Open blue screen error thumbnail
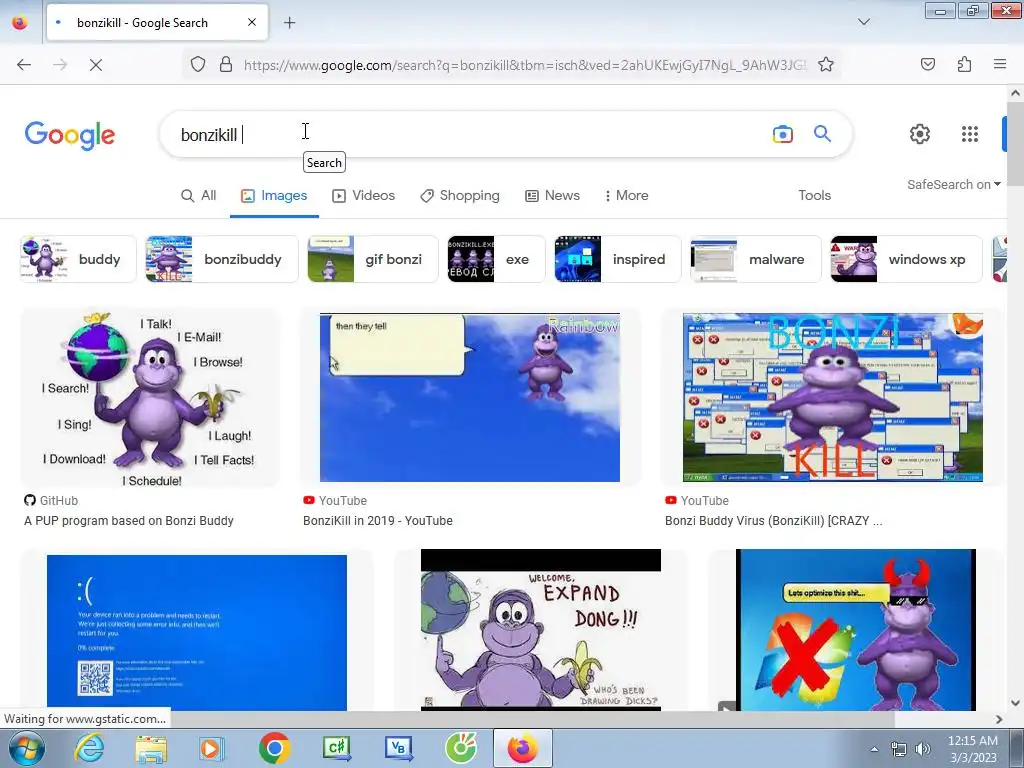 [197, 633]
